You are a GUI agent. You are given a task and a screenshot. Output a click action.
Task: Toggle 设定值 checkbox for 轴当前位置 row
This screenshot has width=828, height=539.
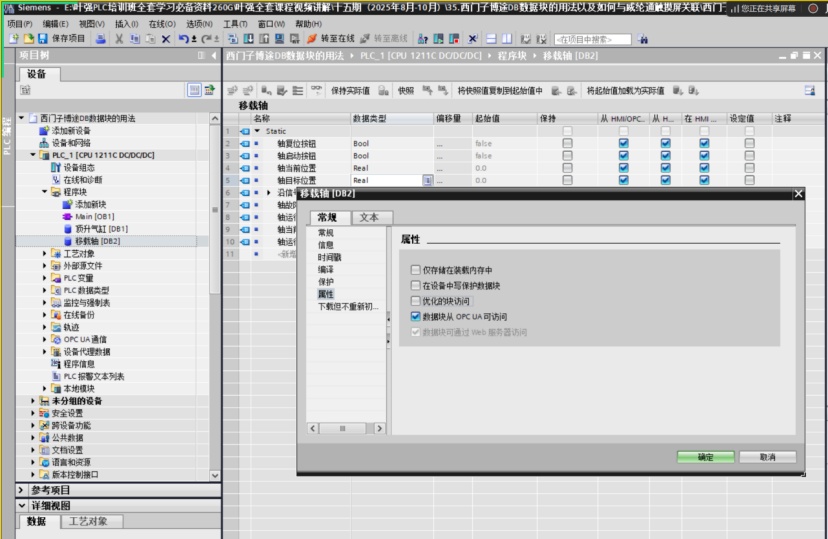[x=749, y=168]
